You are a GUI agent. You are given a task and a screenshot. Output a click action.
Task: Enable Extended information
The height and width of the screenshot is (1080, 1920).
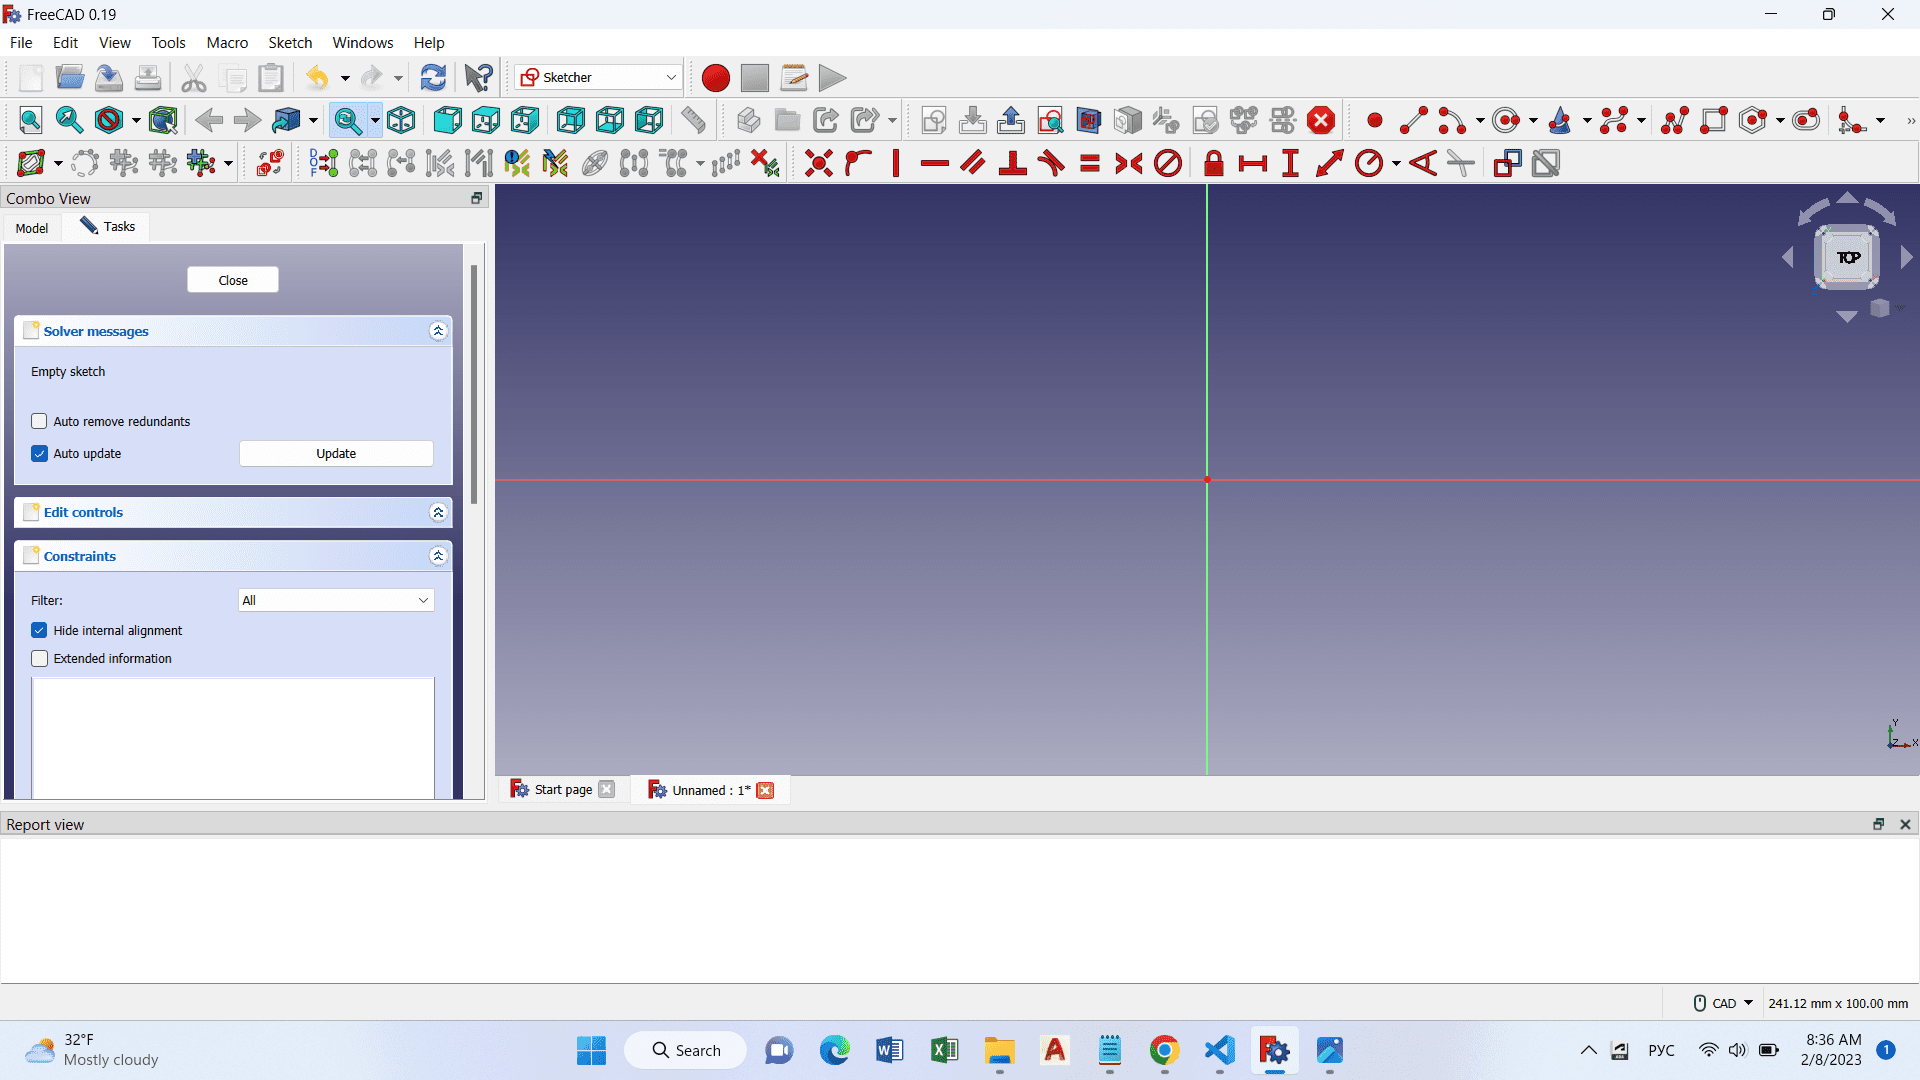pyautogui.click(x=39, y=658)
